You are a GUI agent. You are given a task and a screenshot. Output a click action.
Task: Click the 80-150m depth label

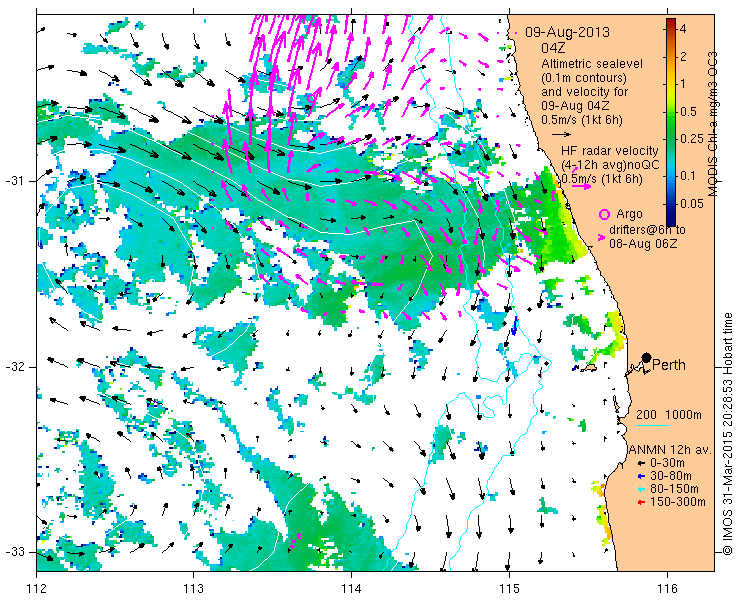[674, 489]
